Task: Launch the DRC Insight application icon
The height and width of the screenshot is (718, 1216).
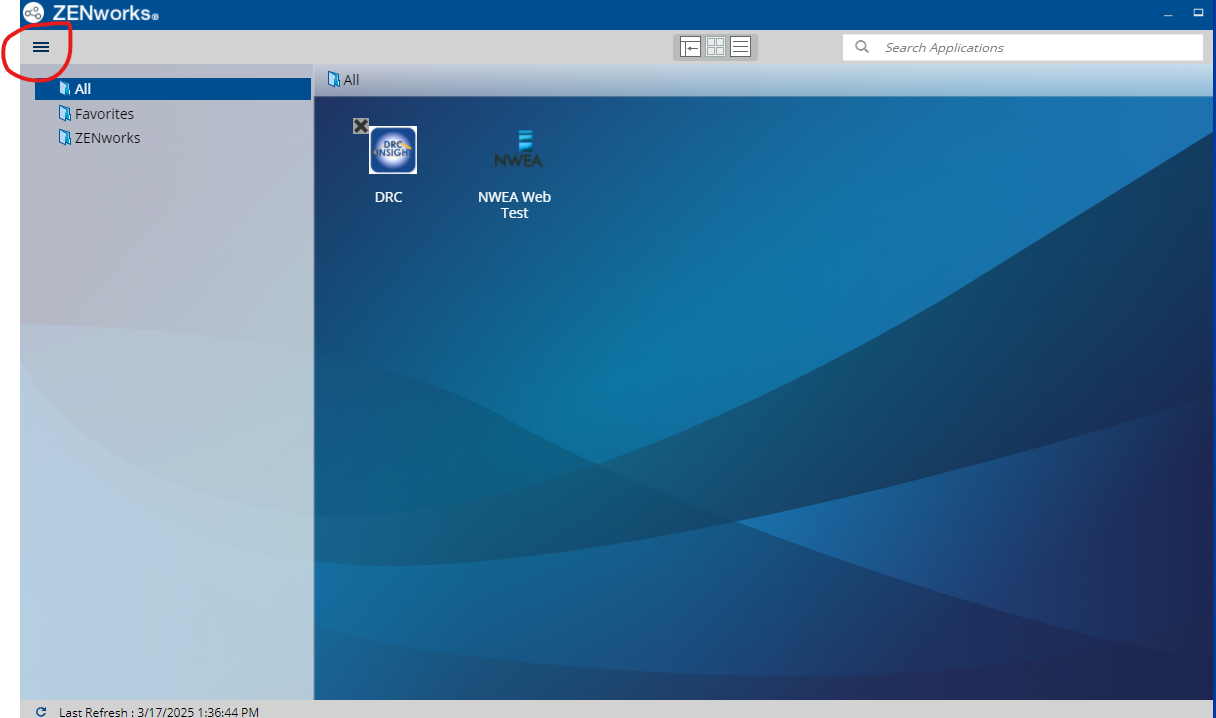Action: 393,150
